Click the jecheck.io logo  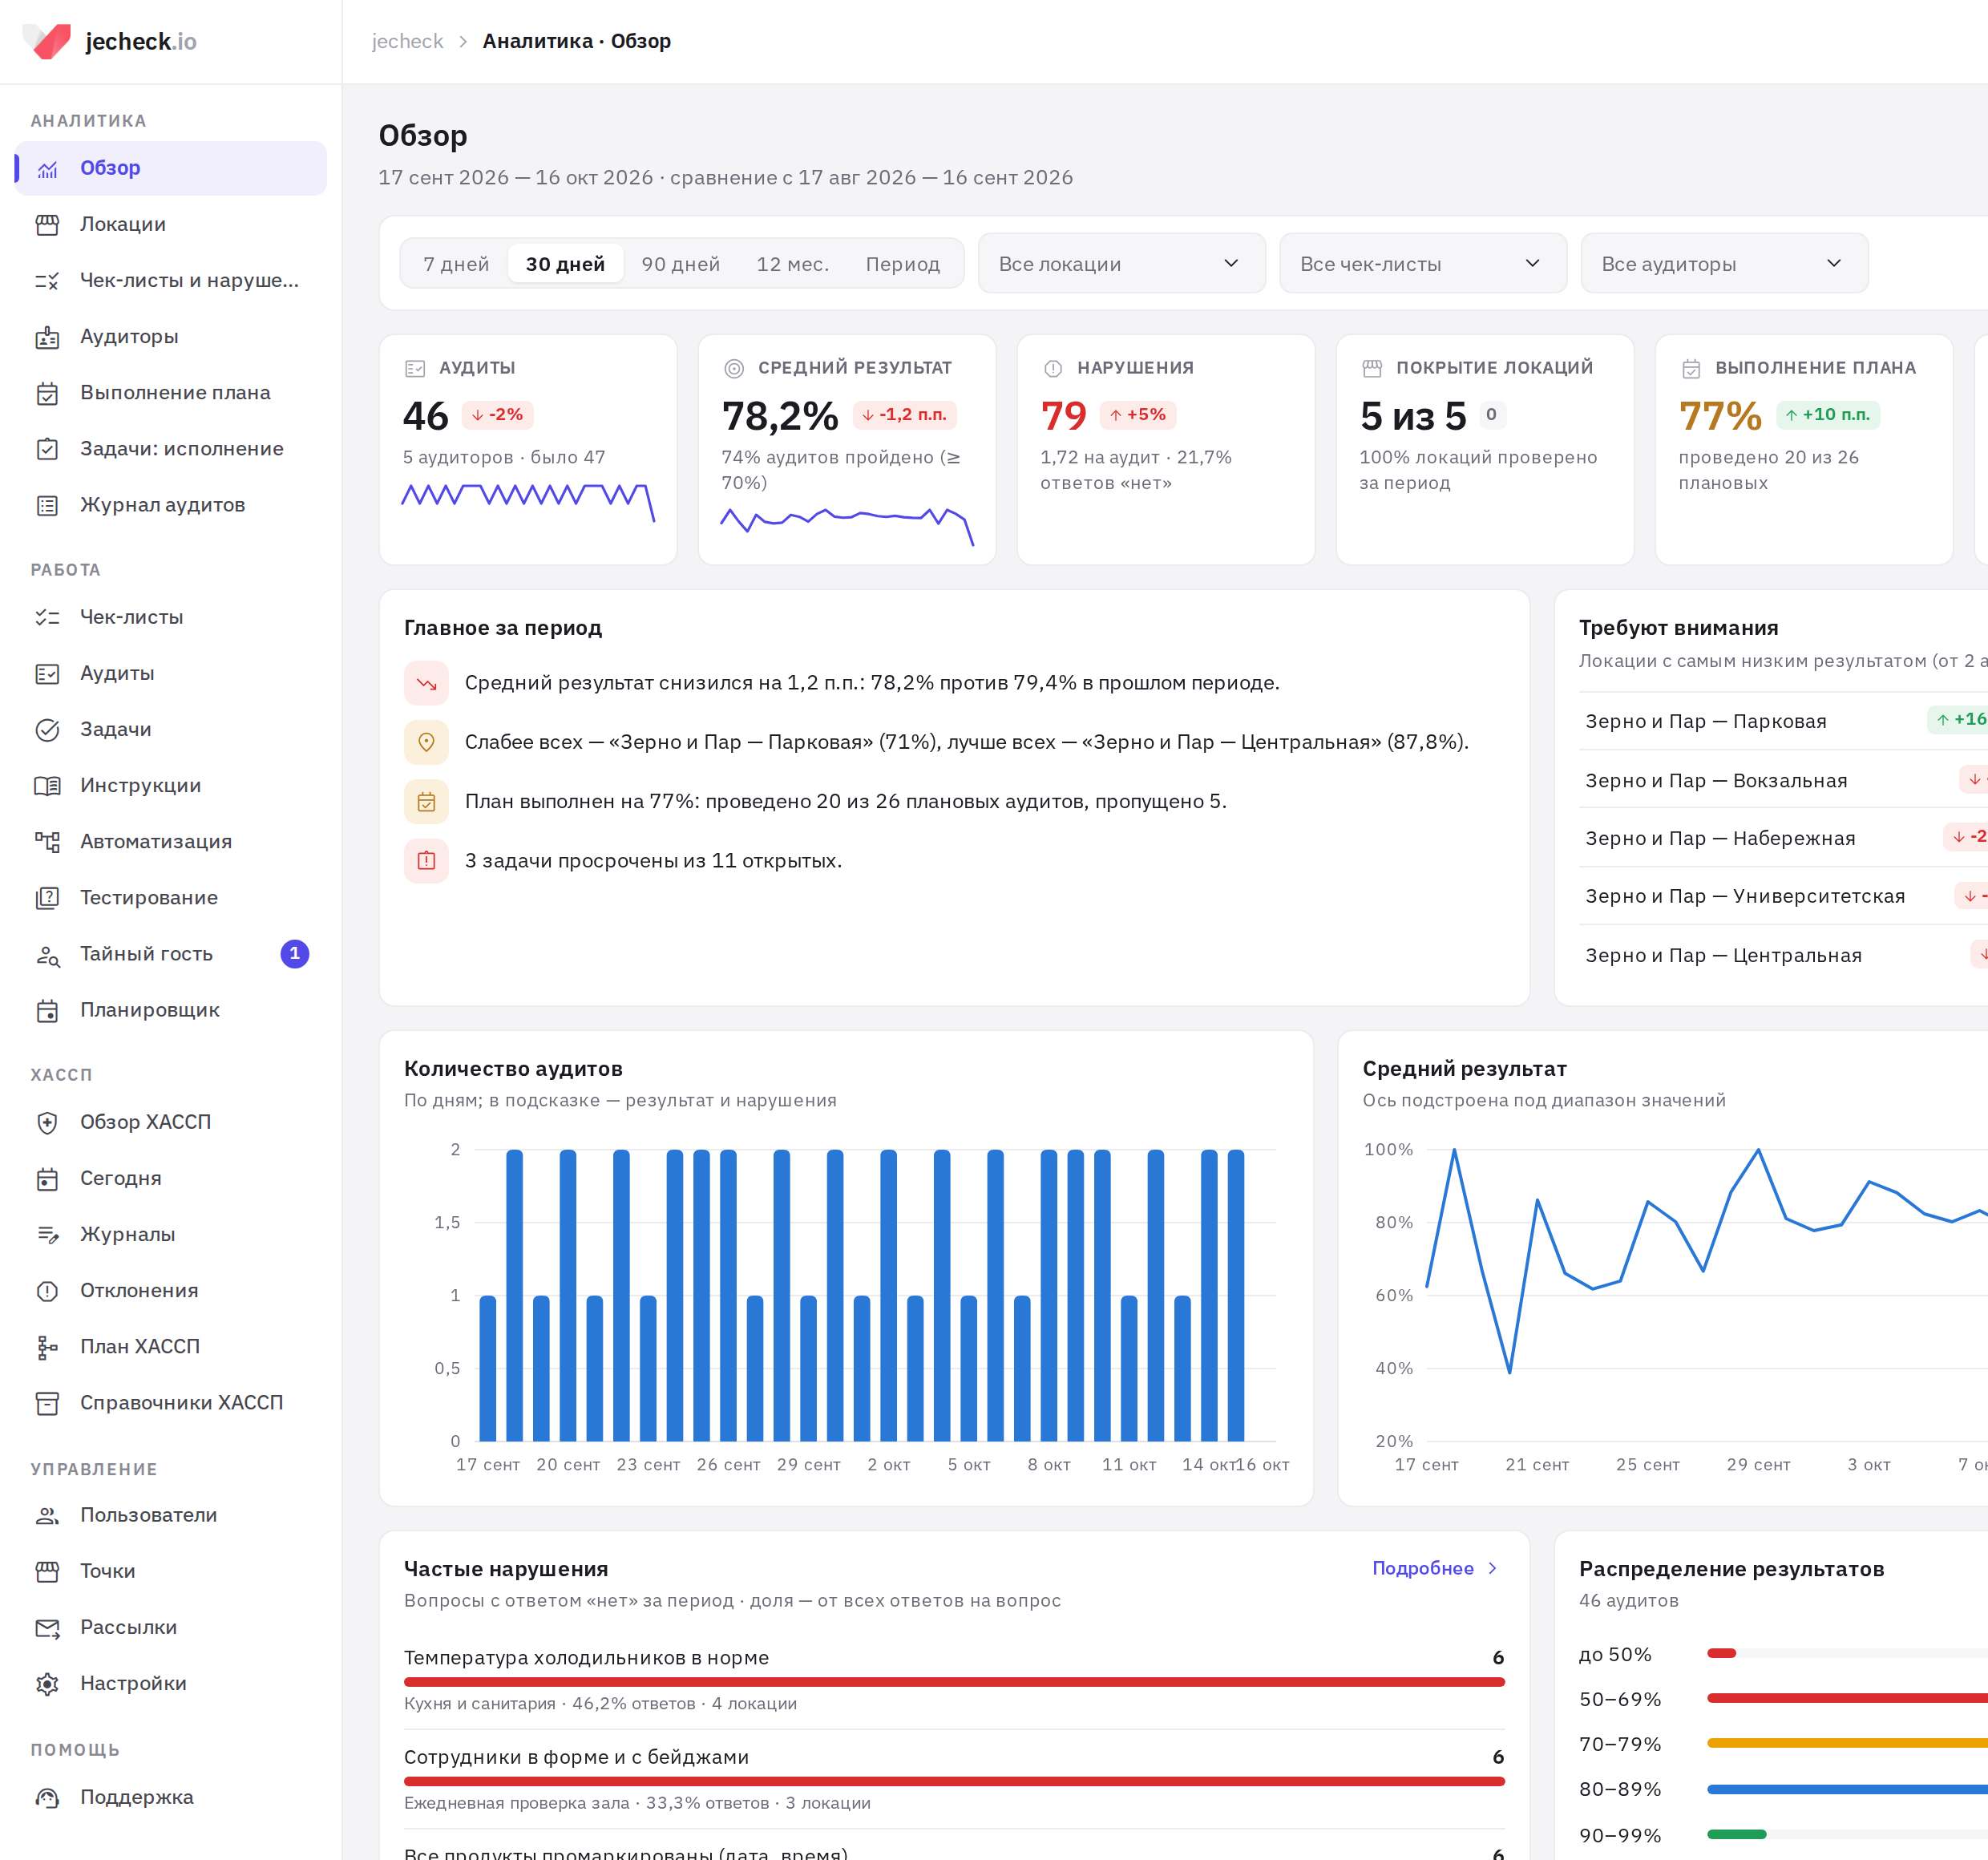[110, 41]
